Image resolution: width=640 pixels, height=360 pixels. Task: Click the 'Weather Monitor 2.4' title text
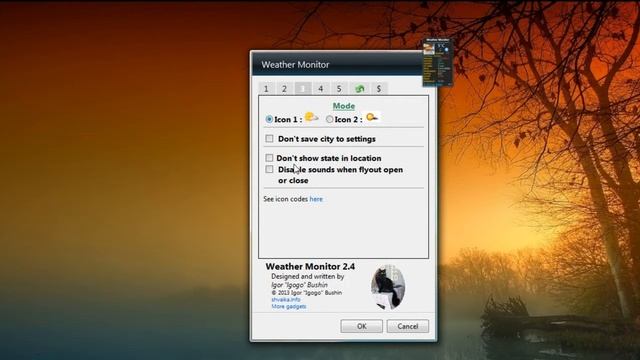click(x=310, y=267)
